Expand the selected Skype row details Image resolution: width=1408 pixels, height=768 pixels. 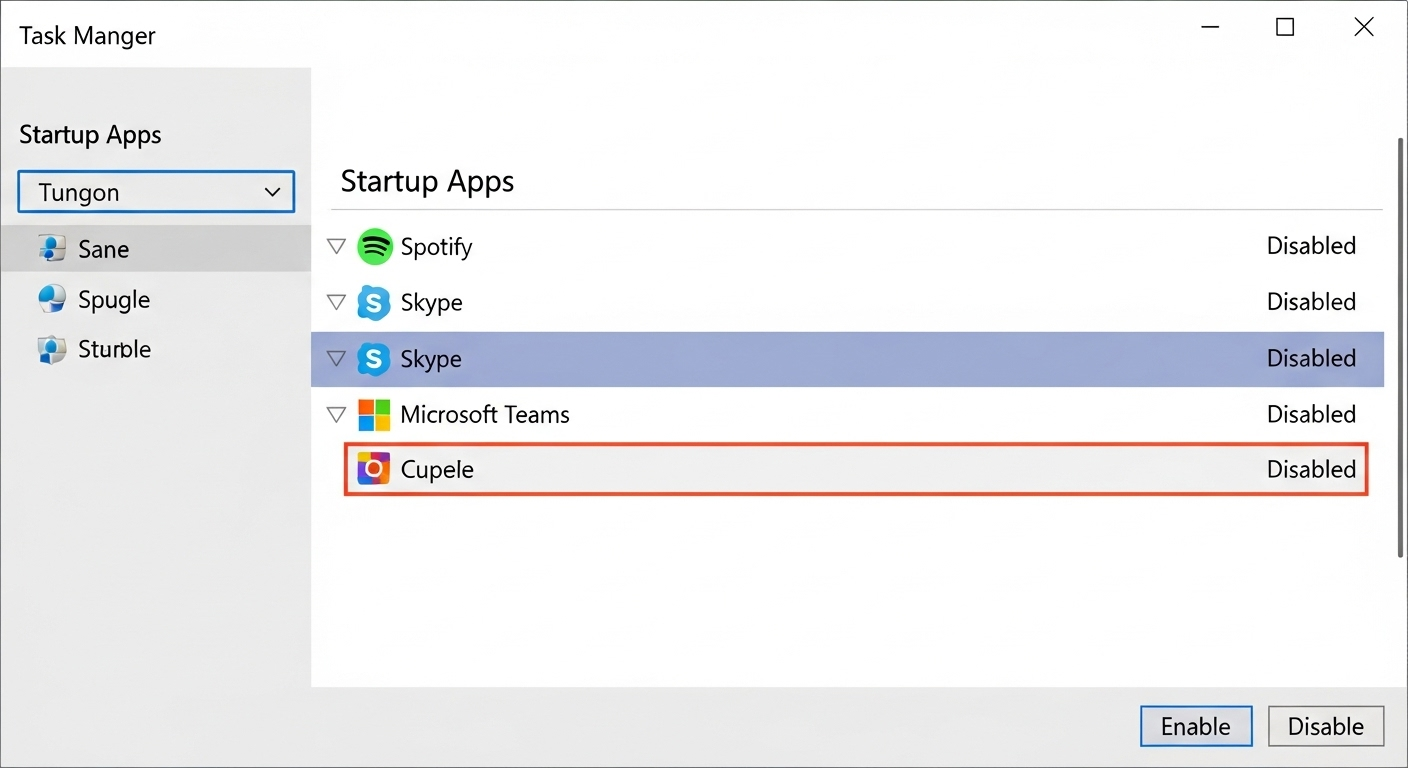pos(336,358)
